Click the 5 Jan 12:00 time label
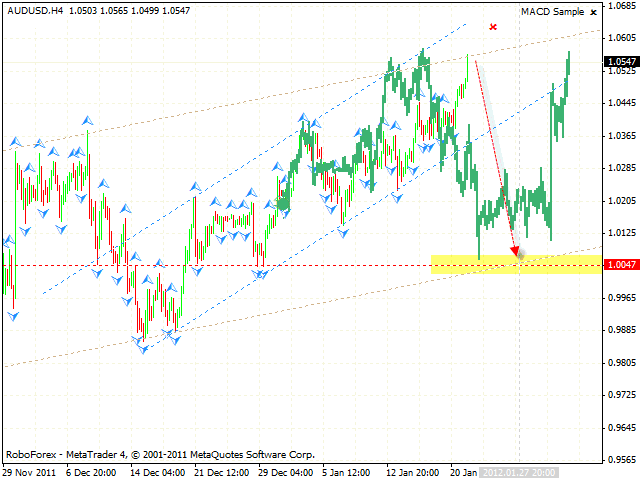The width and height of the screenshot is (640, 480). (350, 472)
